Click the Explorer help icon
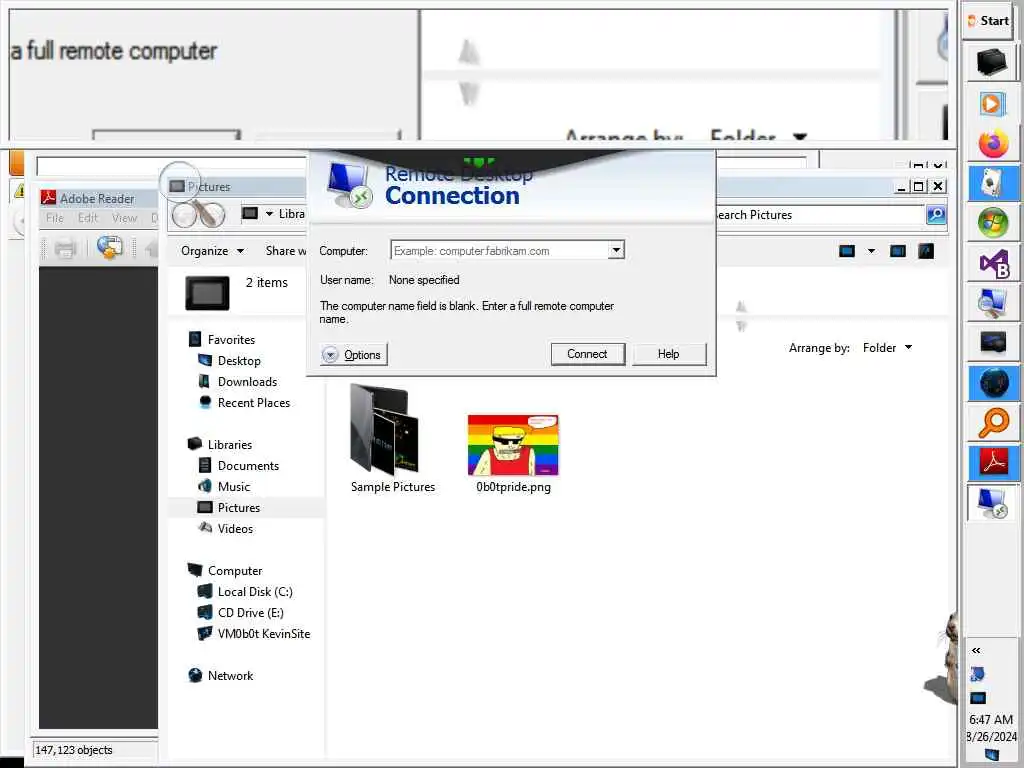Image resolution: width=1024 pixels, height=768 pixels. (926, 251)
